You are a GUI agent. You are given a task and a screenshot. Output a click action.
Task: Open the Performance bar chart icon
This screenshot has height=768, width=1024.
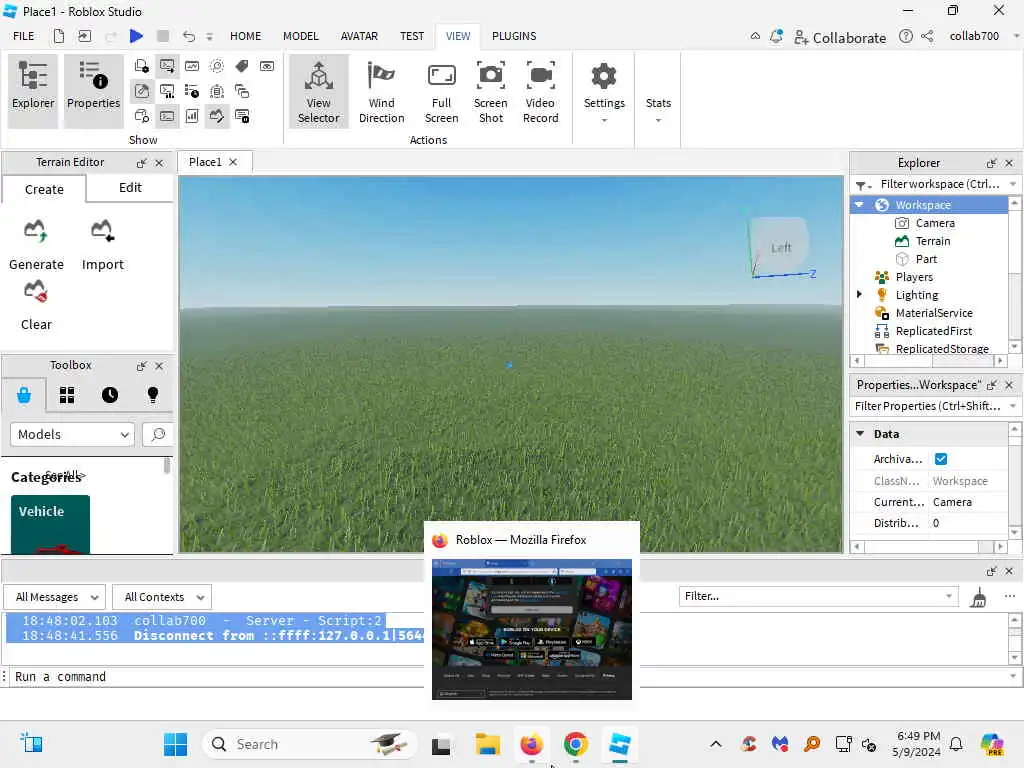[192, 116]
